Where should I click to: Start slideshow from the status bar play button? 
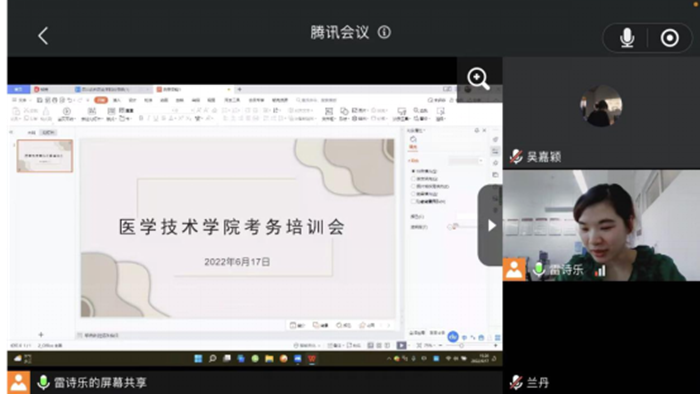(401, 345)
